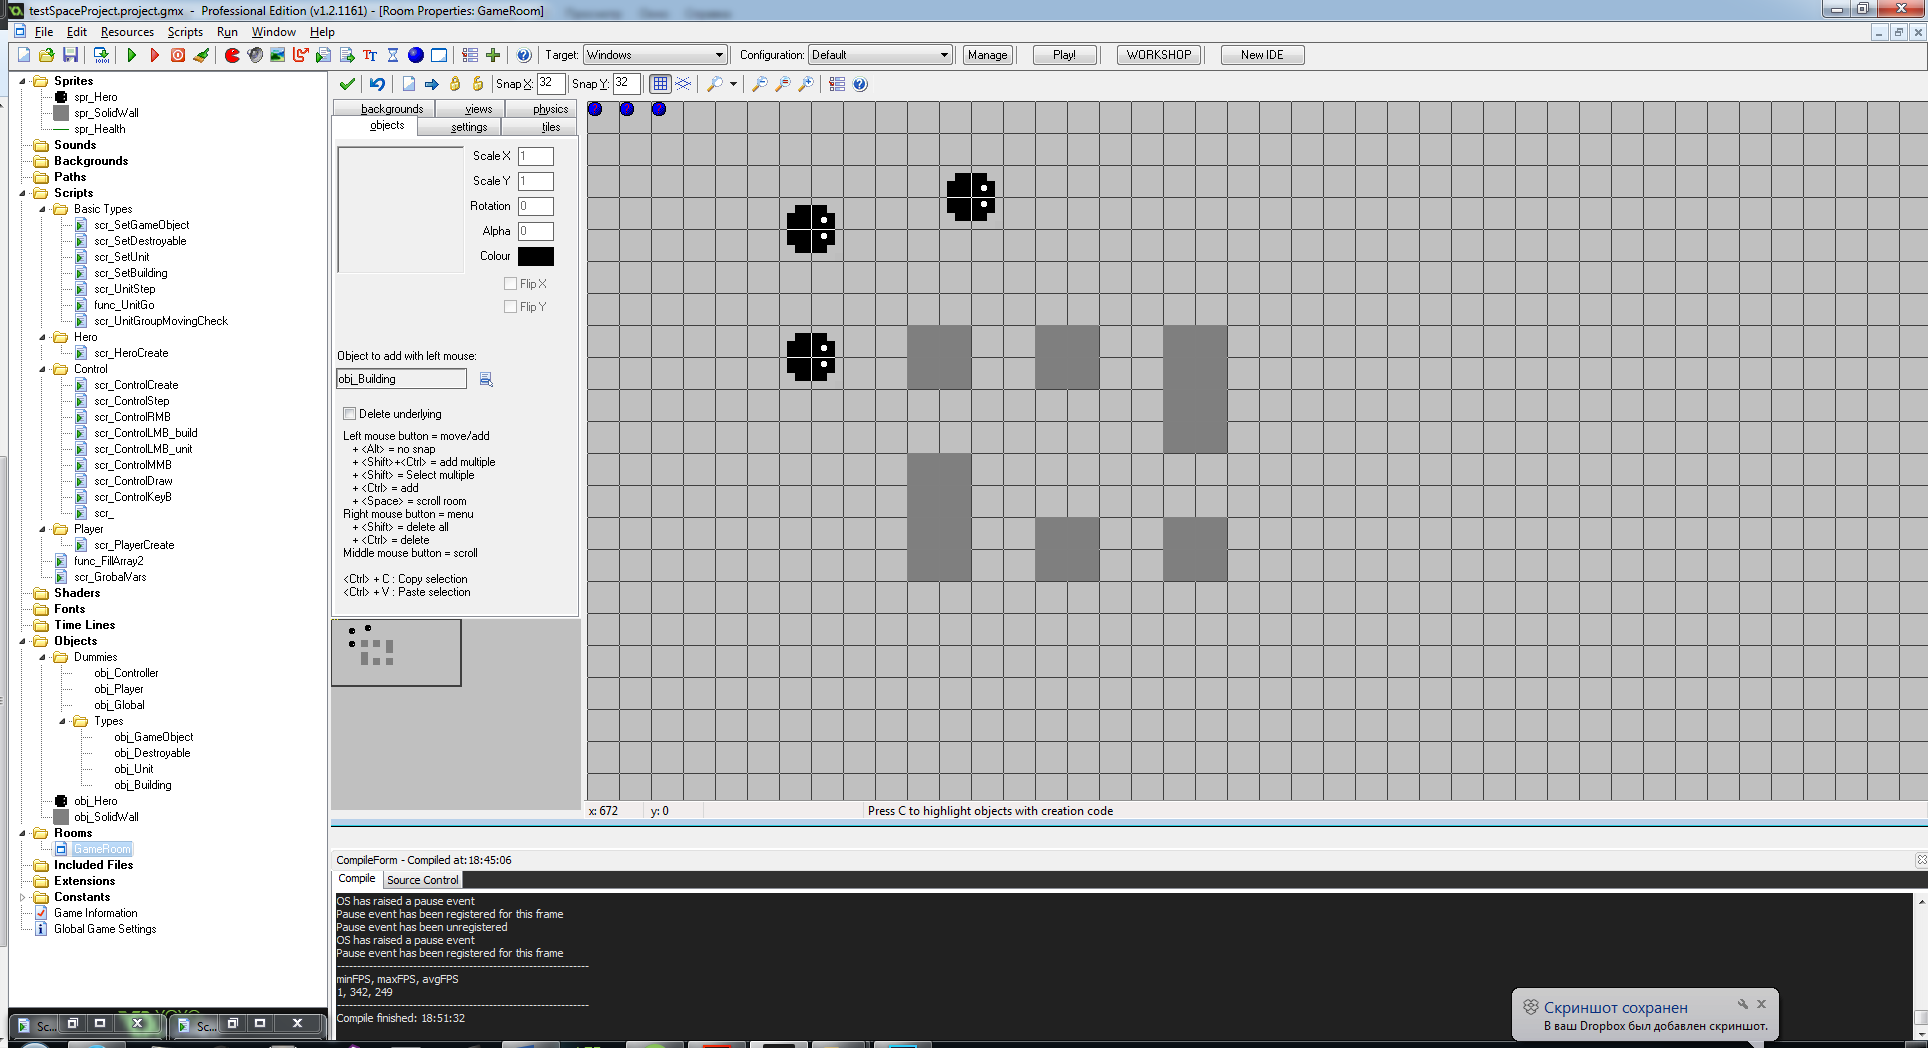Click the Undo arrow in room toolbar
This screenshot has width=1928, height=1048.
pos(377,84)
